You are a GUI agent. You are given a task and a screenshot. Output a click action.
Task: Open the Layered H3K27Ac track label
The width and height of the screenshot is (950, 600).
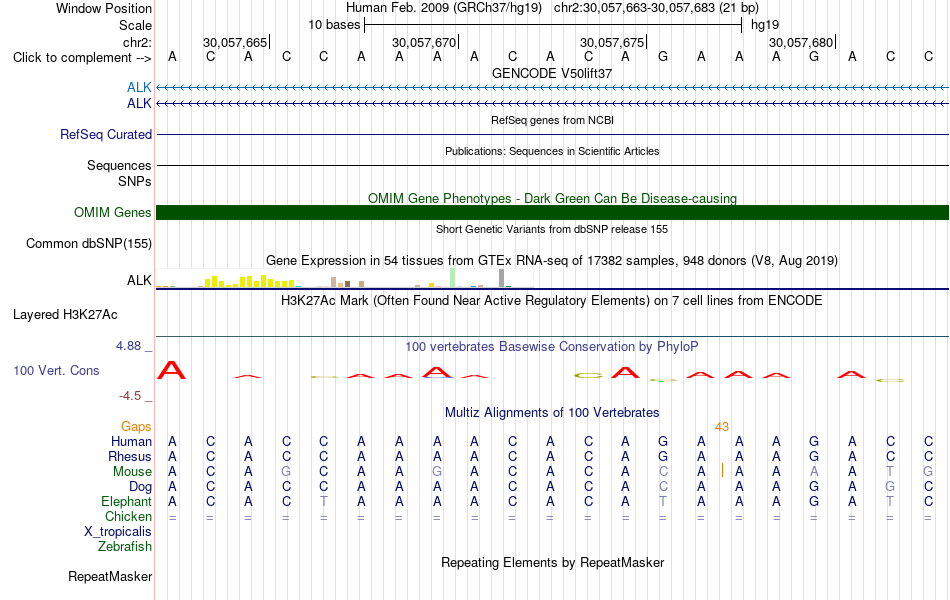(65, 315)
